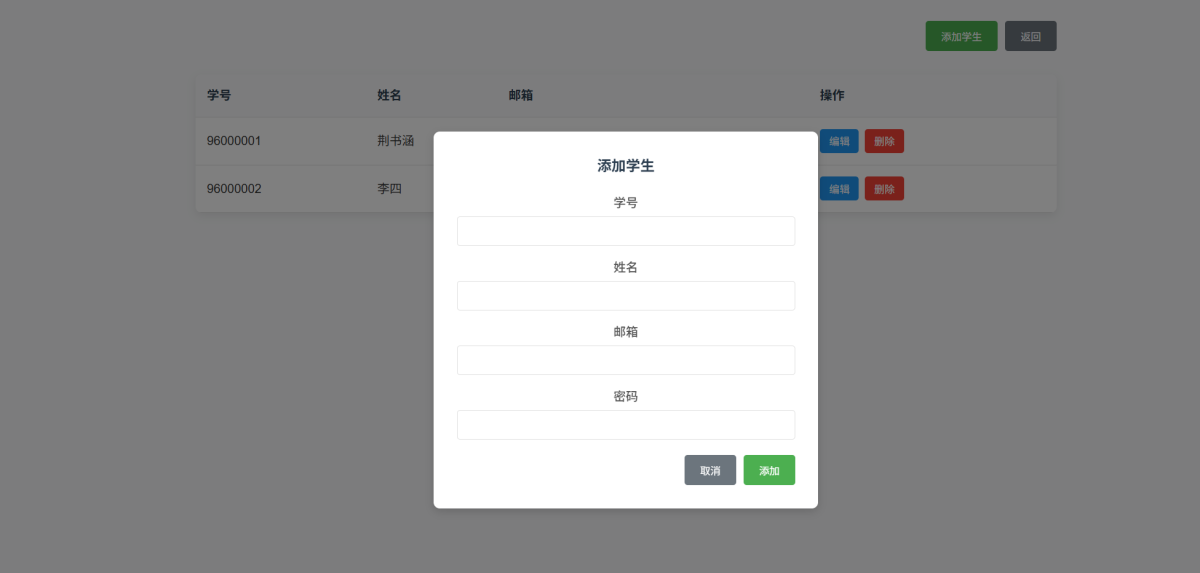This screenshot has height=573, width=1200.
Task: Click 编辑 for student 96000001
Action: coord(839,141)
